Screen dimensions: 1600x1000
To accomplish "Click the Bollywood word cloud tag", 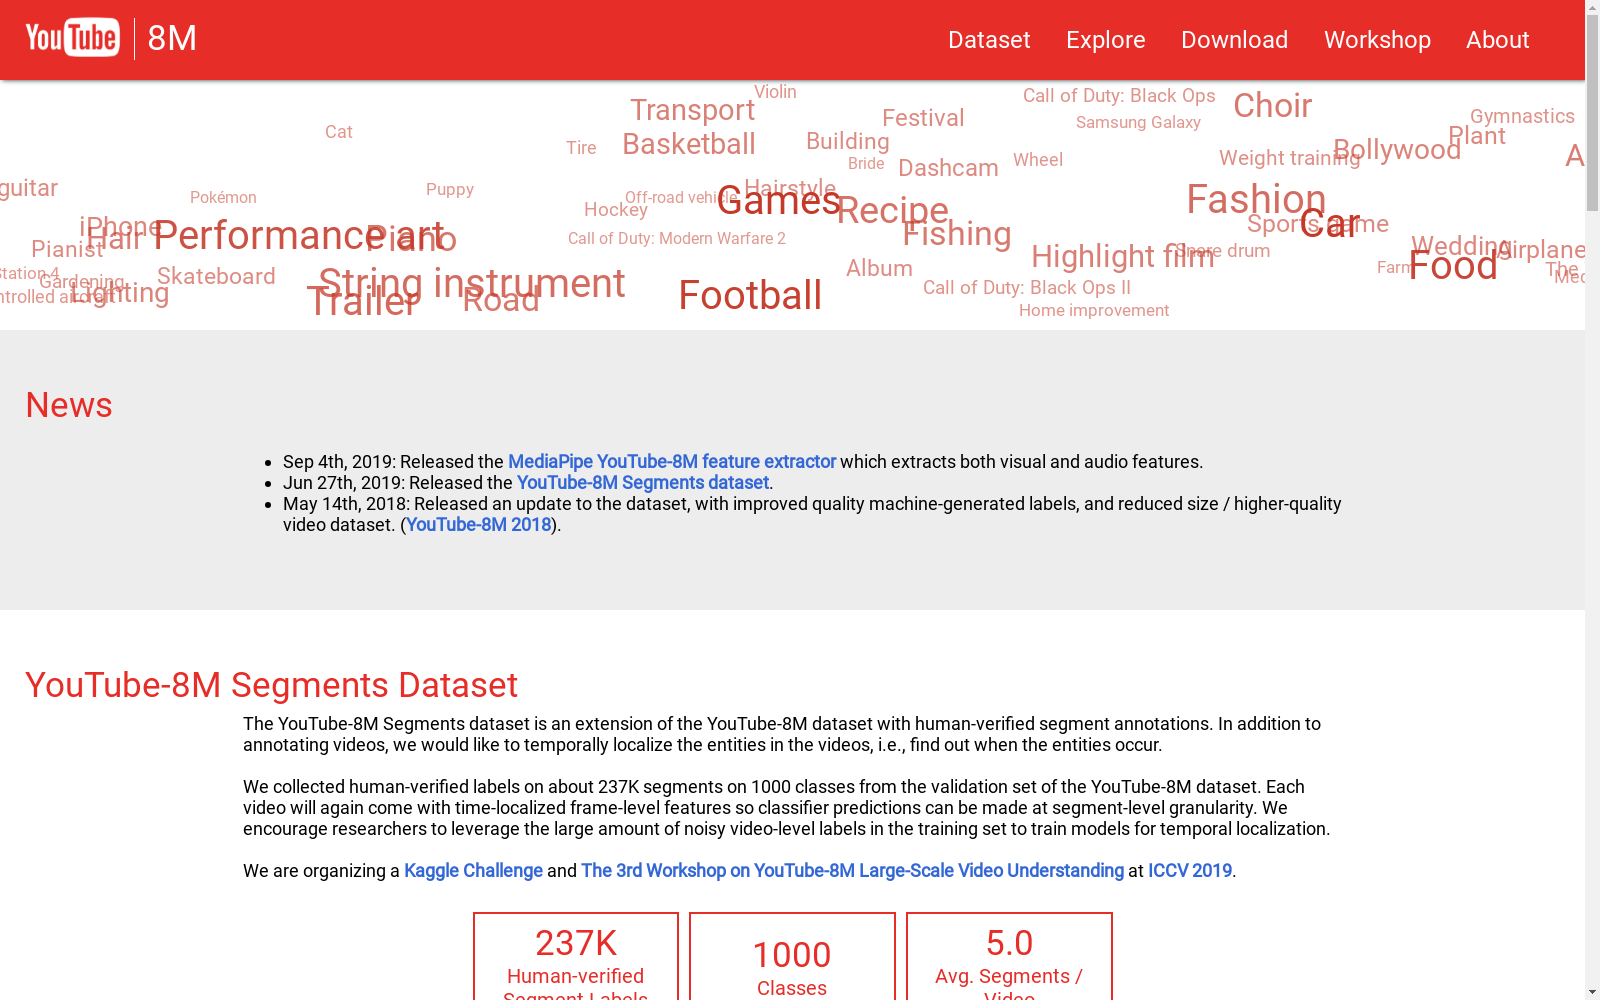I will pyautogui.click(x=1397, y=150).
